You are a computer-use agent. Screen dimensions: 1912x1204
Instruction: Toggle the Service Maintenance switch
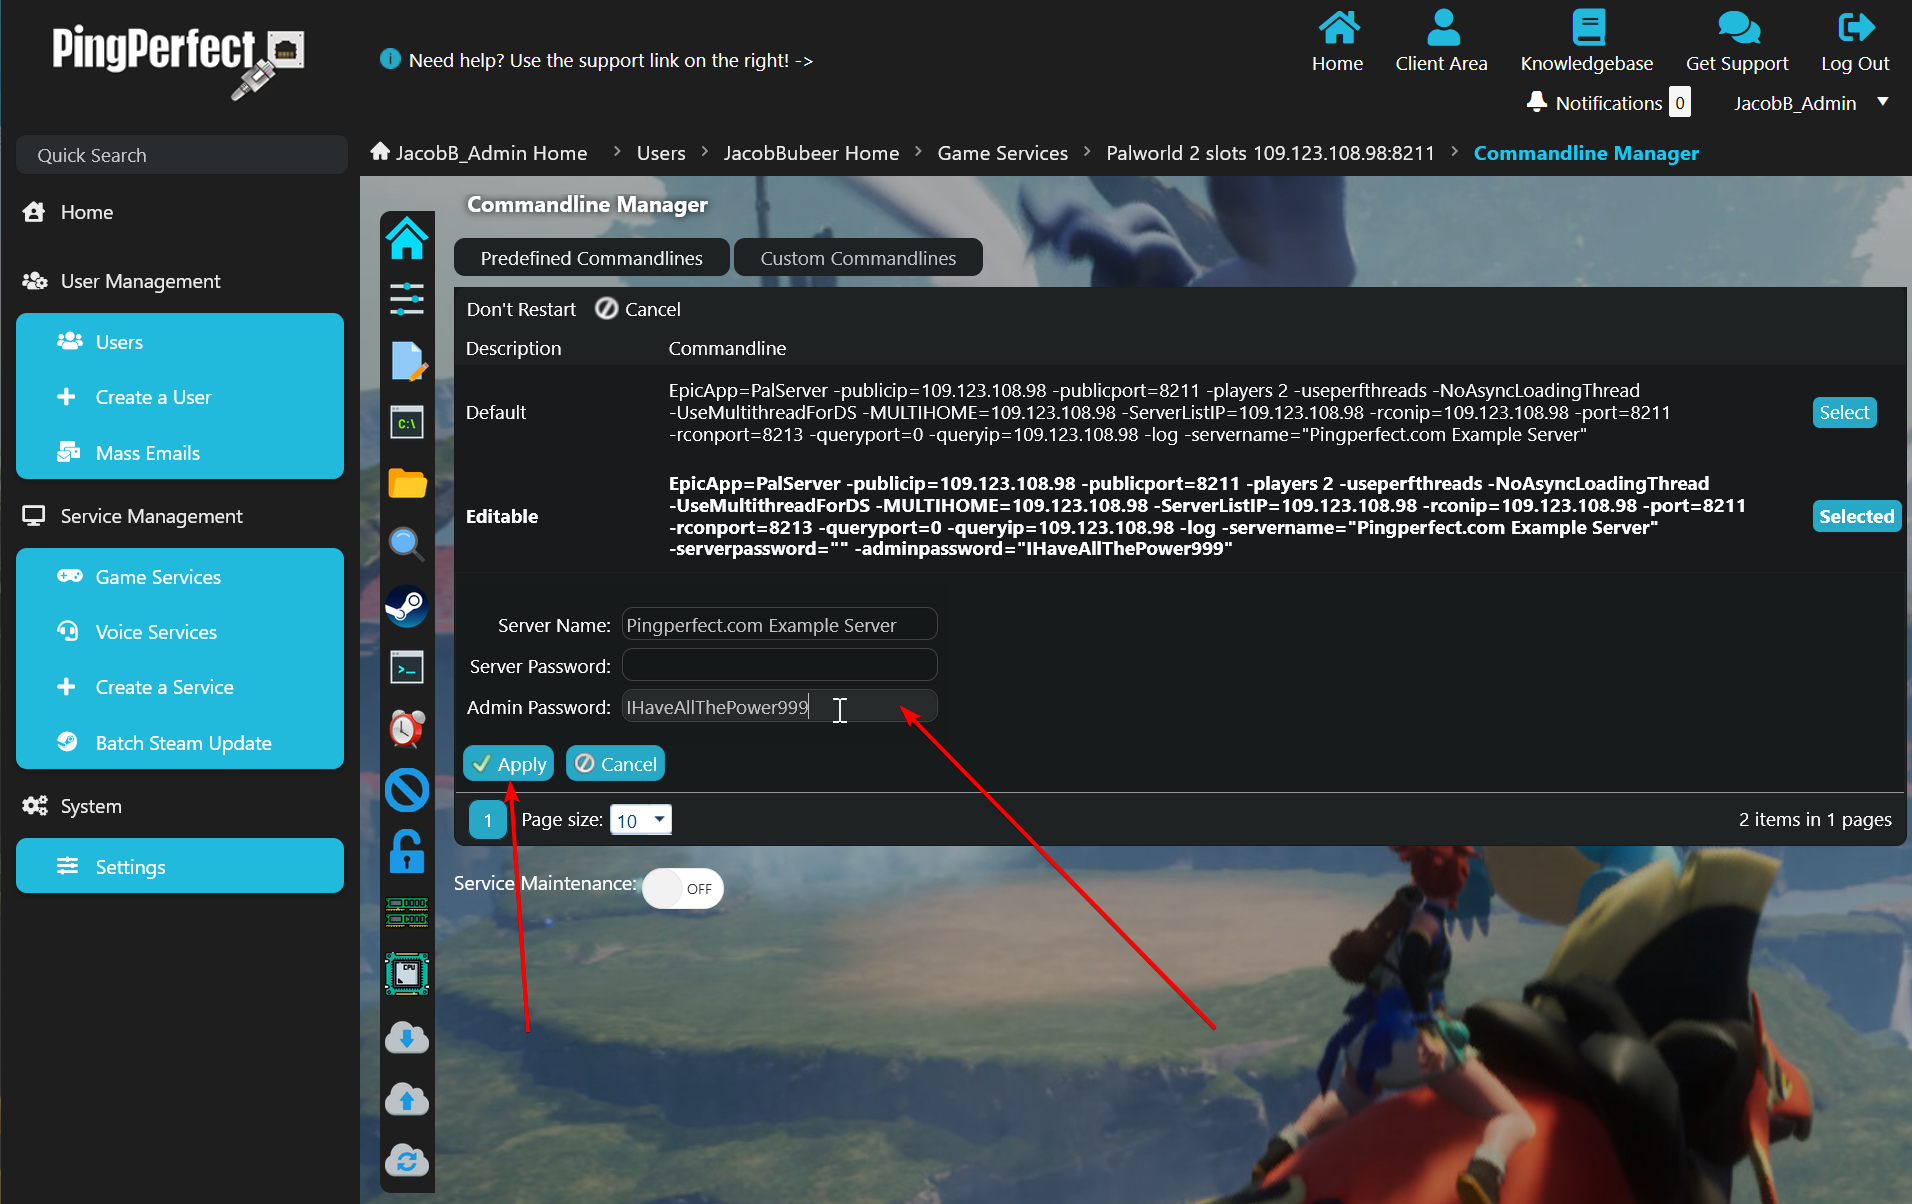pyautogui.click(x=683, y=888)
